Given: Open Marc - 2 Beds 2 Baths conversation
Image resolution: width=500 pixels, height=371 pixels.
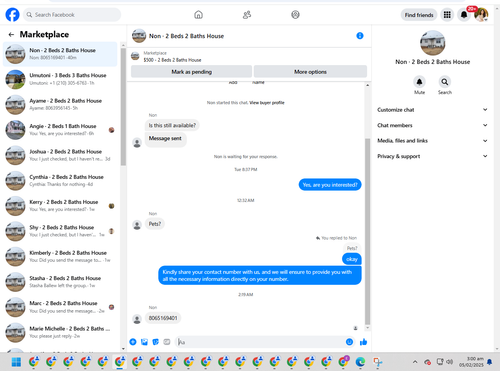Looking at the screenshot, I should coord(60,307).
